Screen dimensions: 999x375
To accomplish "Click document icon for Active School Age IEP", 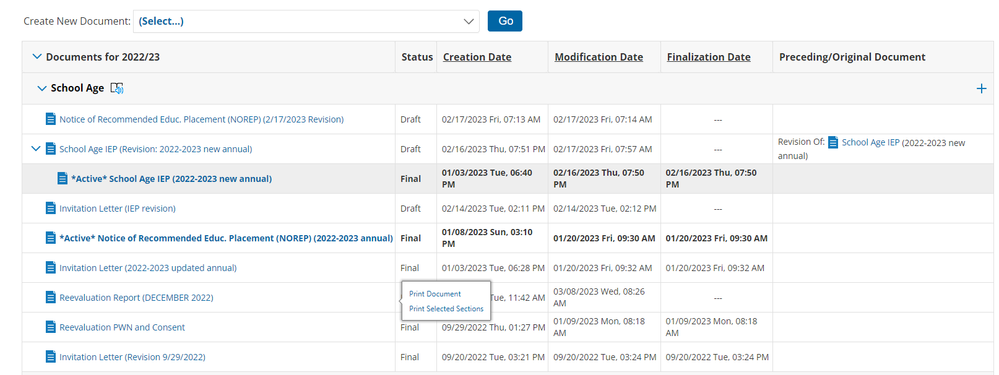I will (x=62, y=178).
